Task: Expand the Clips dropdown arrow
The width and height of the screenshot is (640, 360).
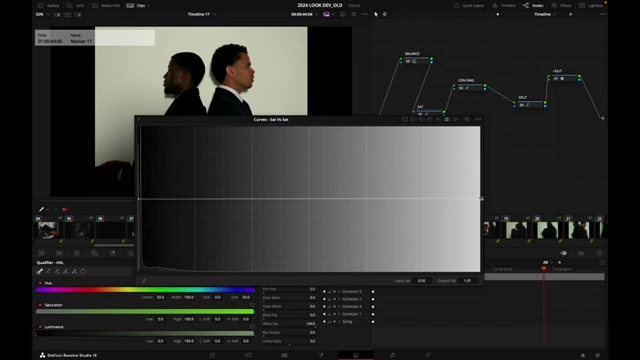Action: click(x=148, y=6)
